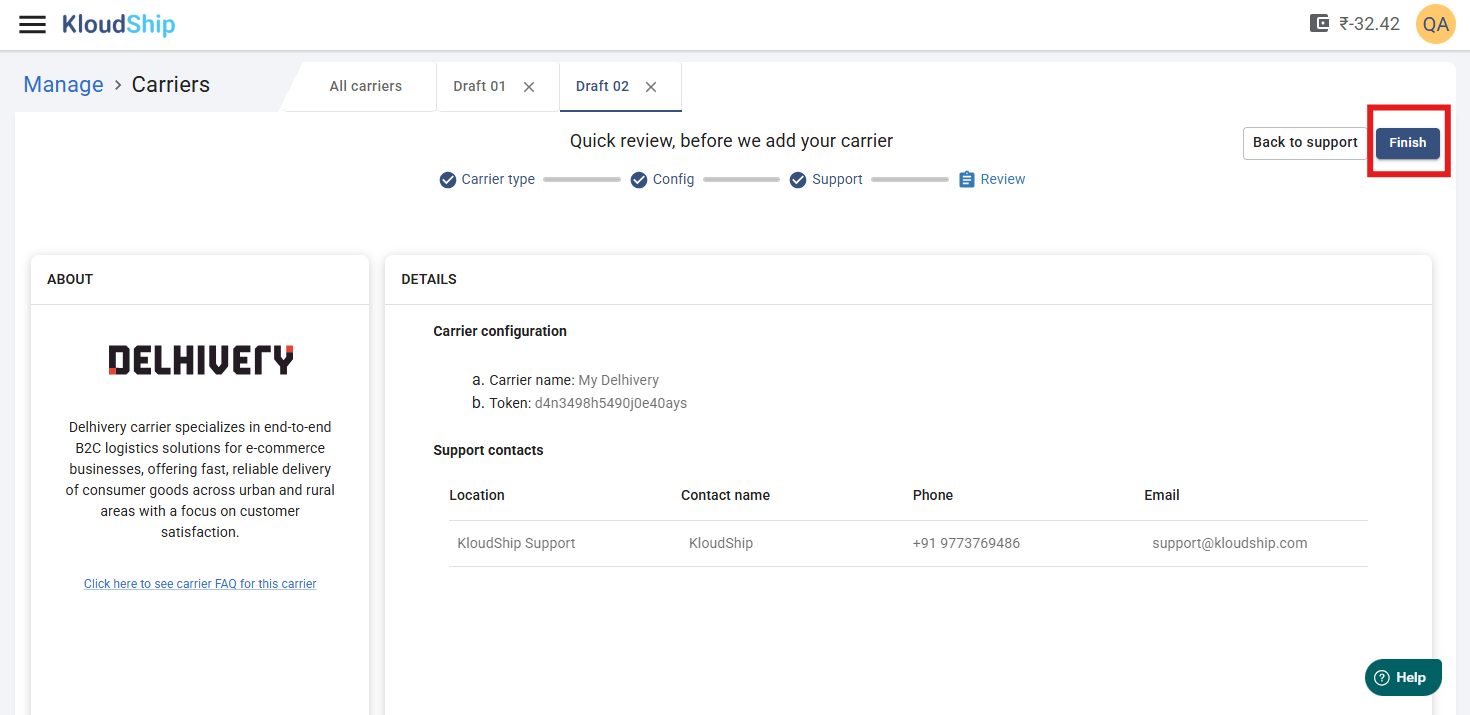The height and width of the screenshot is (715, 1470).
Task: Click the Location column header
Action: click(477, 495)
